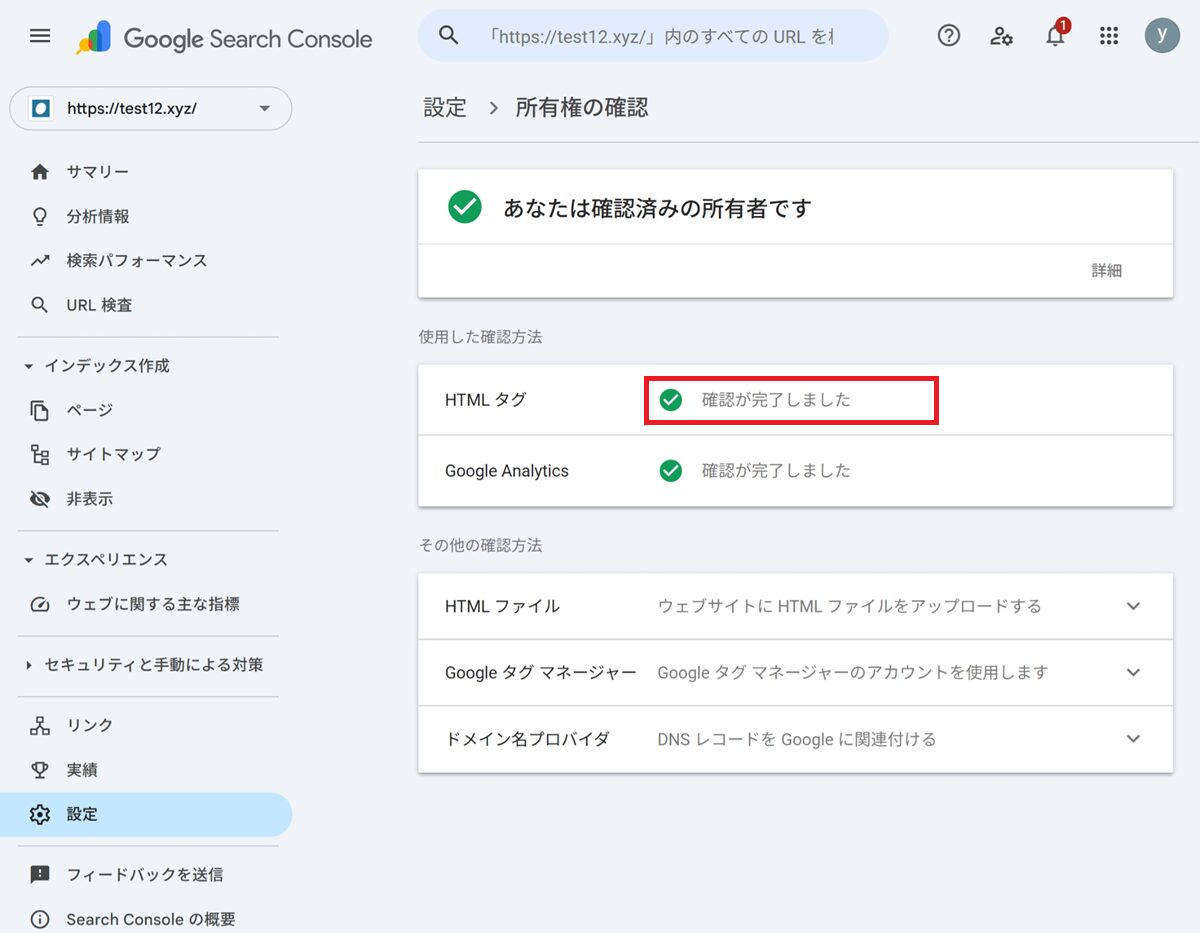Collapse the インデックス作成 section
The image size is (1200, 933).
click(x=28, y=366)
